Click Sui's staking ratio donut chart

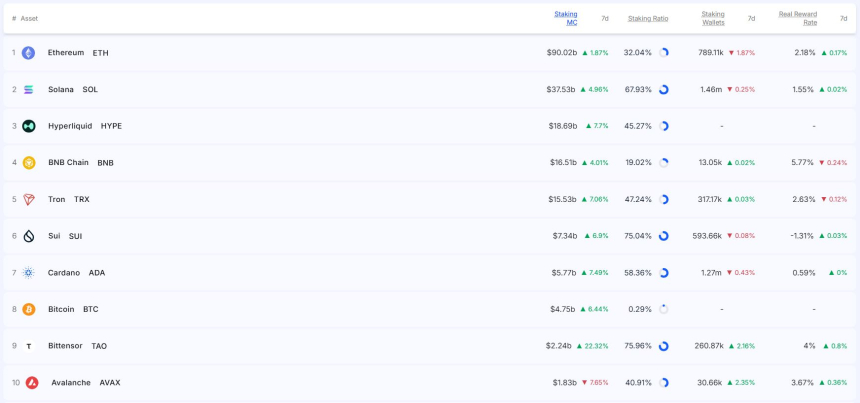pos(664,236)
